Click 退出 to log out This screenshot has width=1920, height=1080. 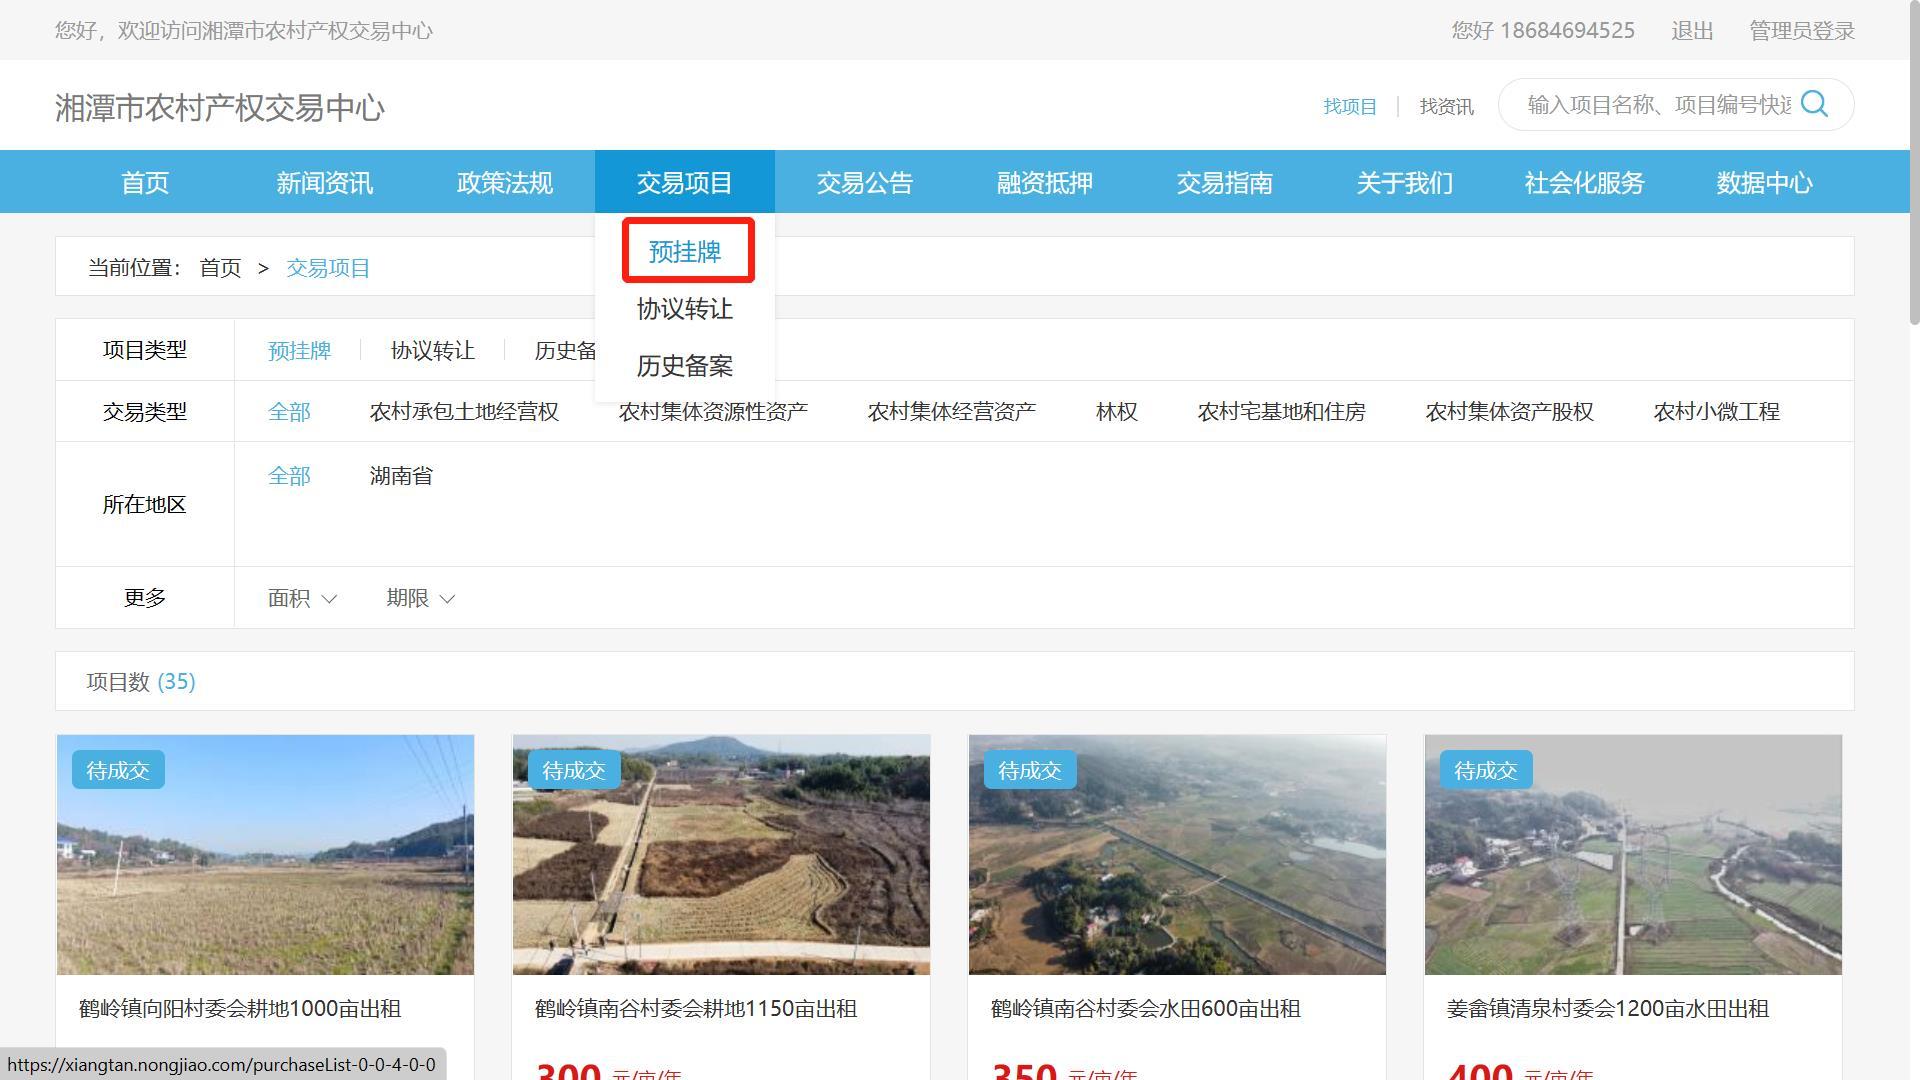[x=1692, y=31]
